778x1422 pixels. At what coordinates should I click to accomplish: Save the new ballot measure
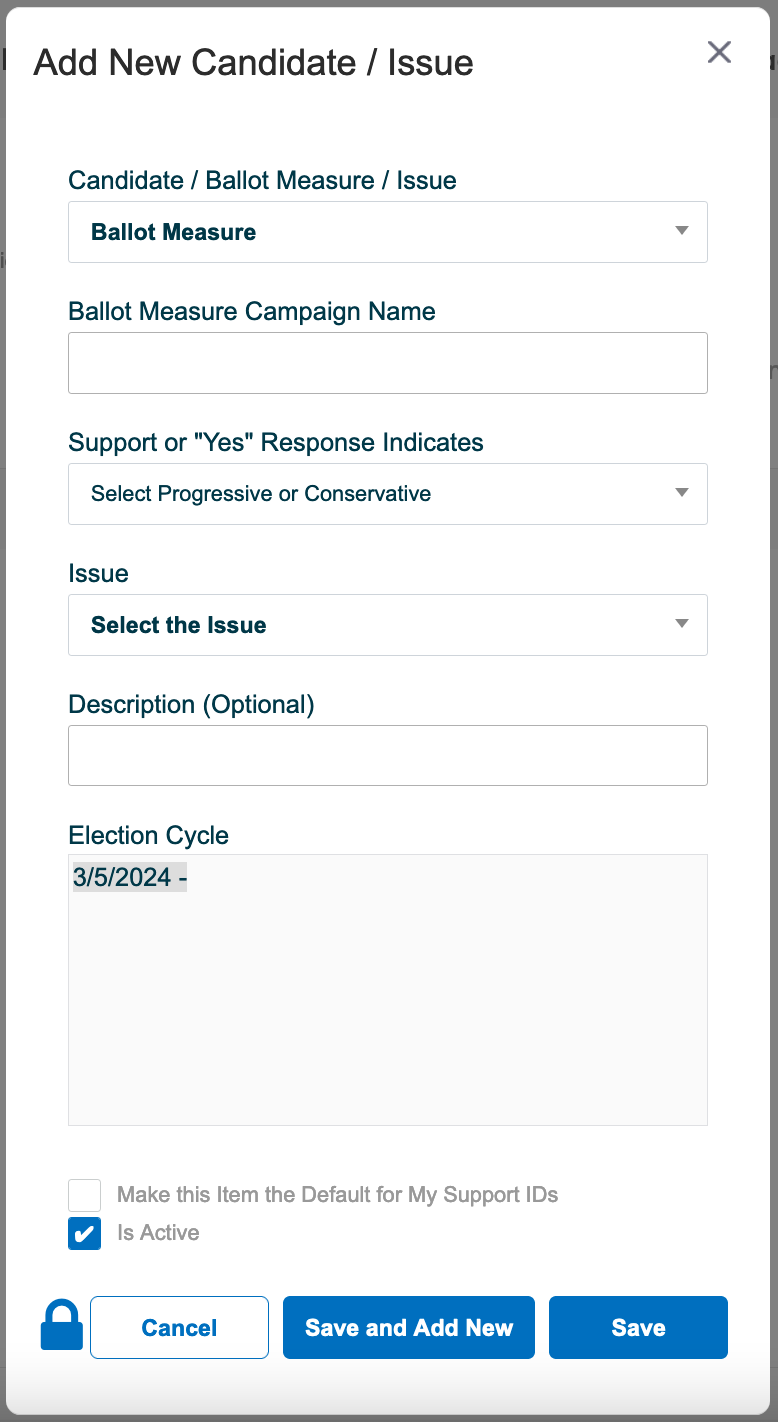pyautogui.click(x=638, y=1328)
